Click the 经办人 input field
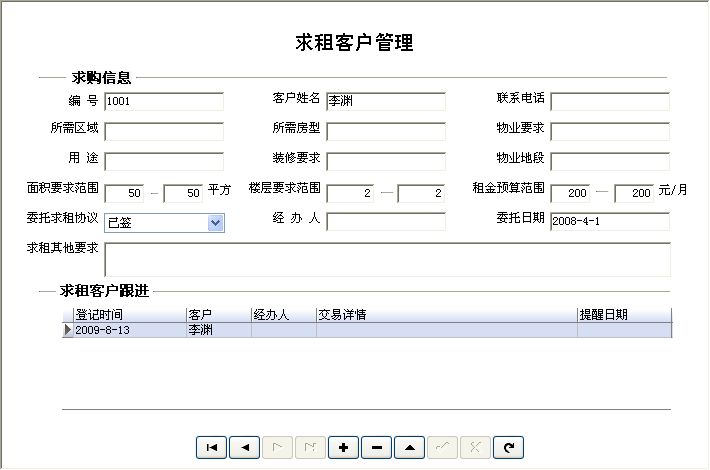 click(386, 221)
